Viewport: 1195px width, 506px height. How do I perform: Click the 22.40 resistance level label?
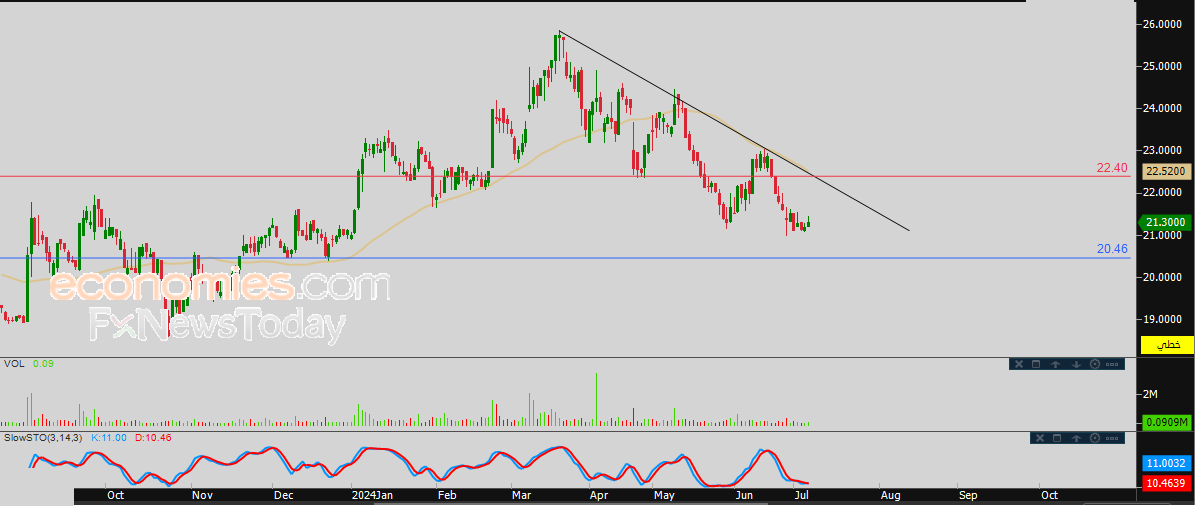[1111, 168]
